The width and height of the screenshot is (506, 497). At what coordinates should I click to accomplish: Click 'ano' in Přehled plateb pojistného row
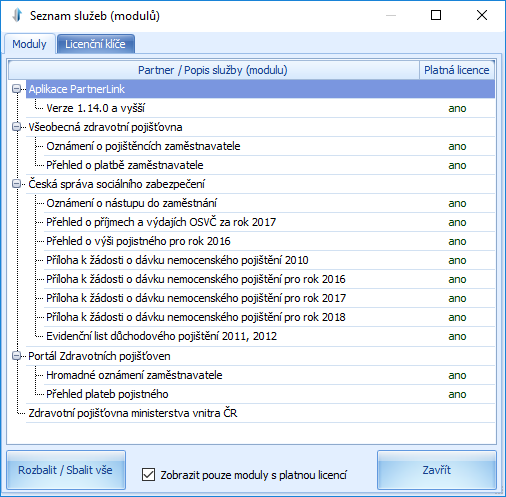click(457, 394)
